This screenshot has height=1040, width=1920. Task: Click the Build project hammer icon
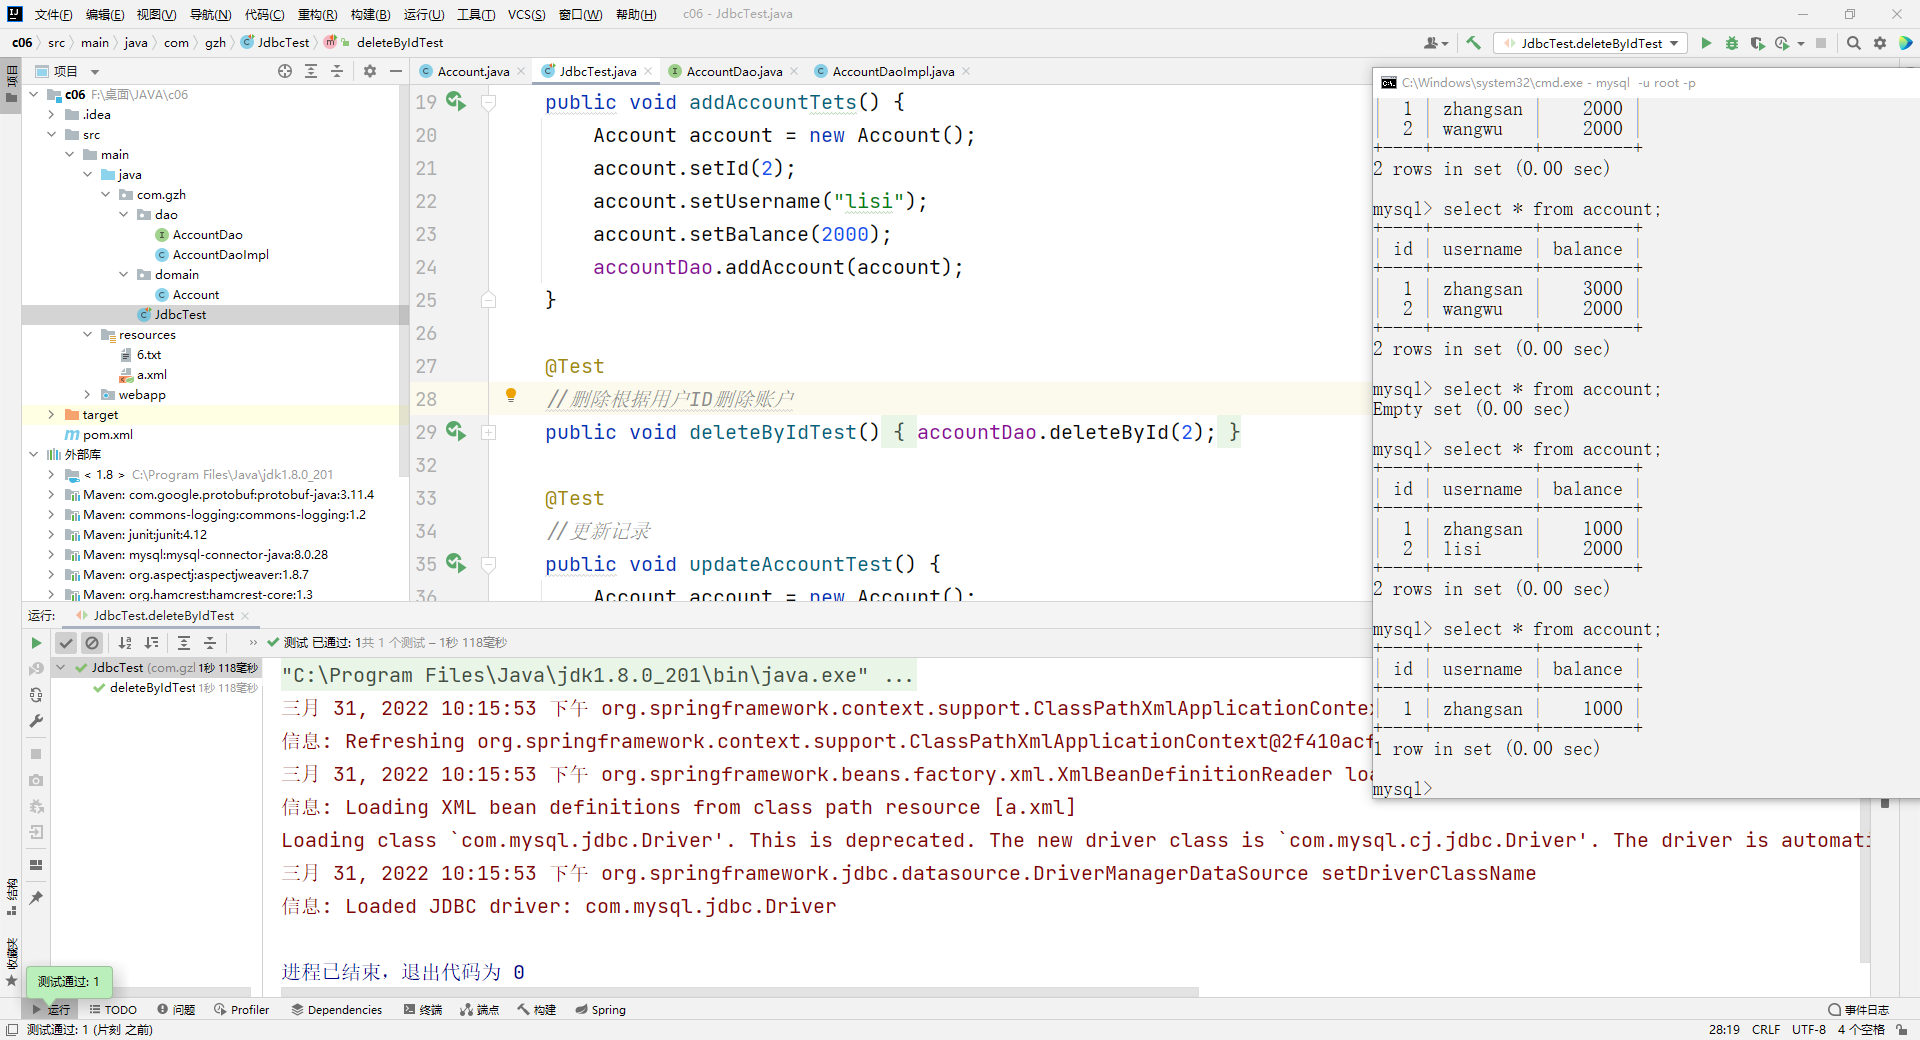[1473, 43]
